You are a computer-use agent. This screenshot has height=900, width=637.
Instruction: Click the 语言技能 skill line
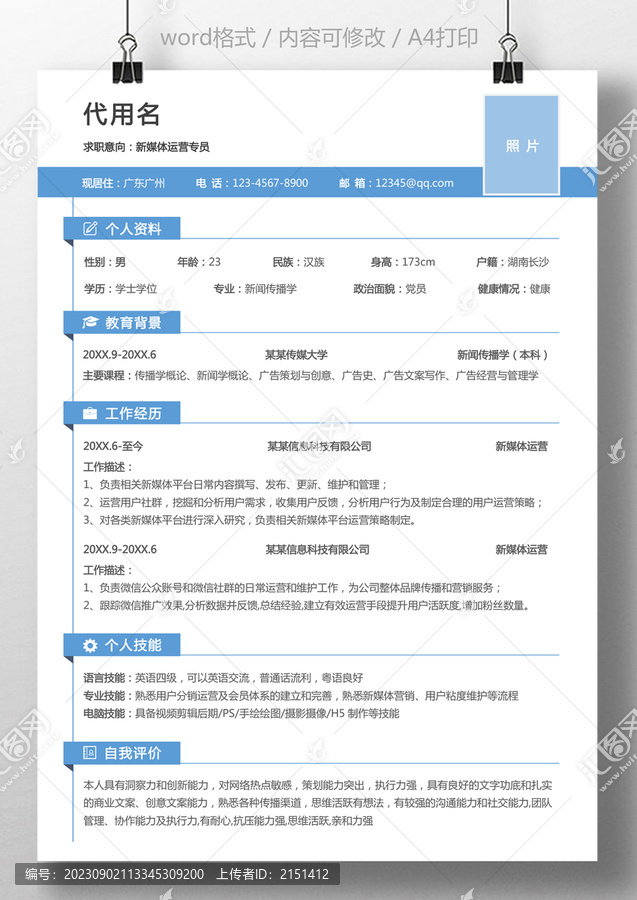[x=223, y=678]
